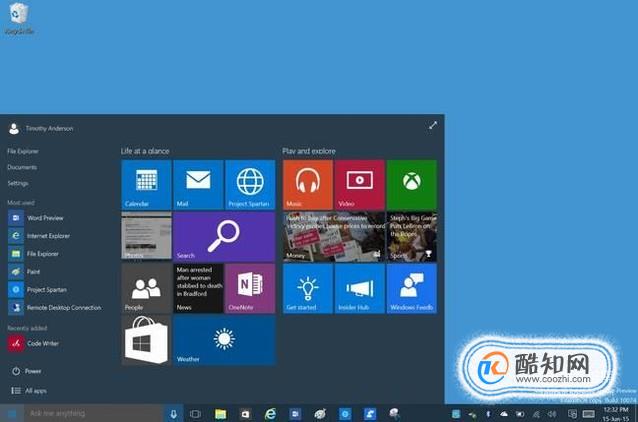Click the Start button on taskbar
This screenshot has height=422, width=638.
(12, 413)
